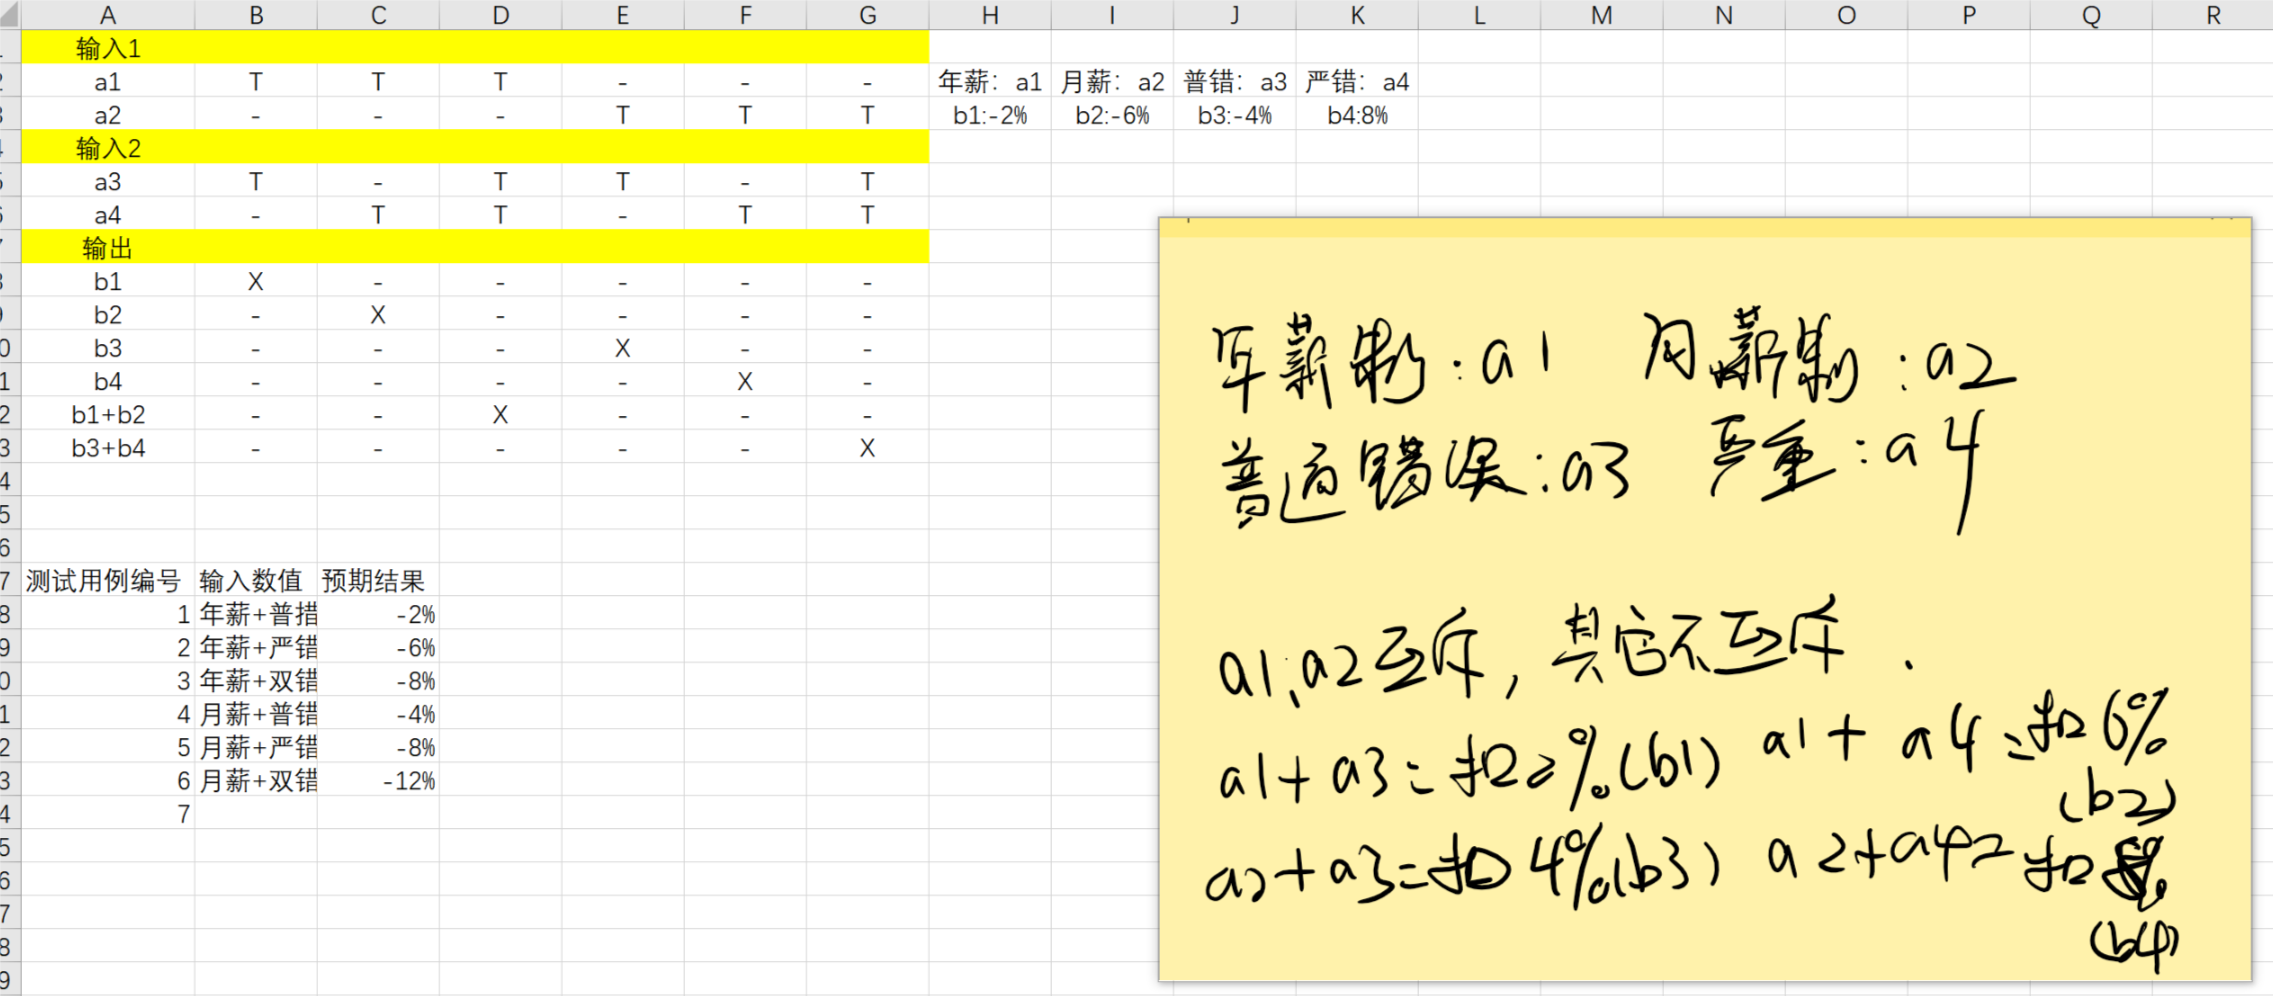Click the '年薪: a1' legend cell

(990, 82)
